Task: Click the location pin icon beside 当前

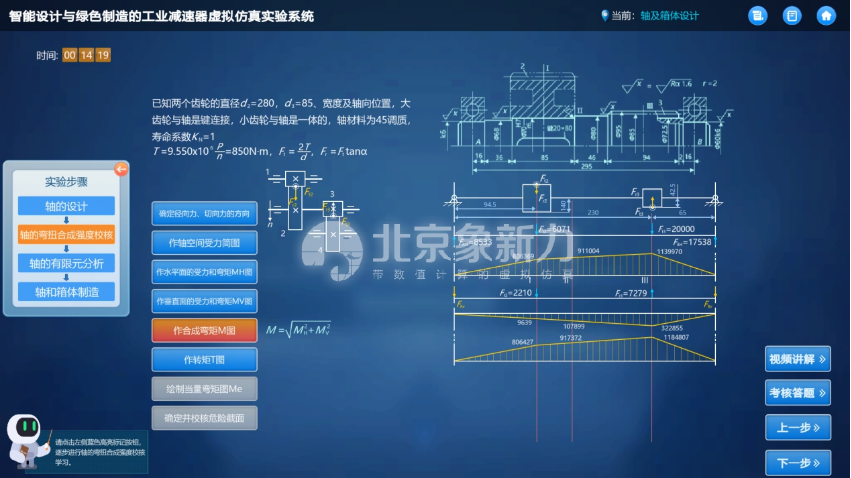Action: pyautogui.click(x=604, y=15)
